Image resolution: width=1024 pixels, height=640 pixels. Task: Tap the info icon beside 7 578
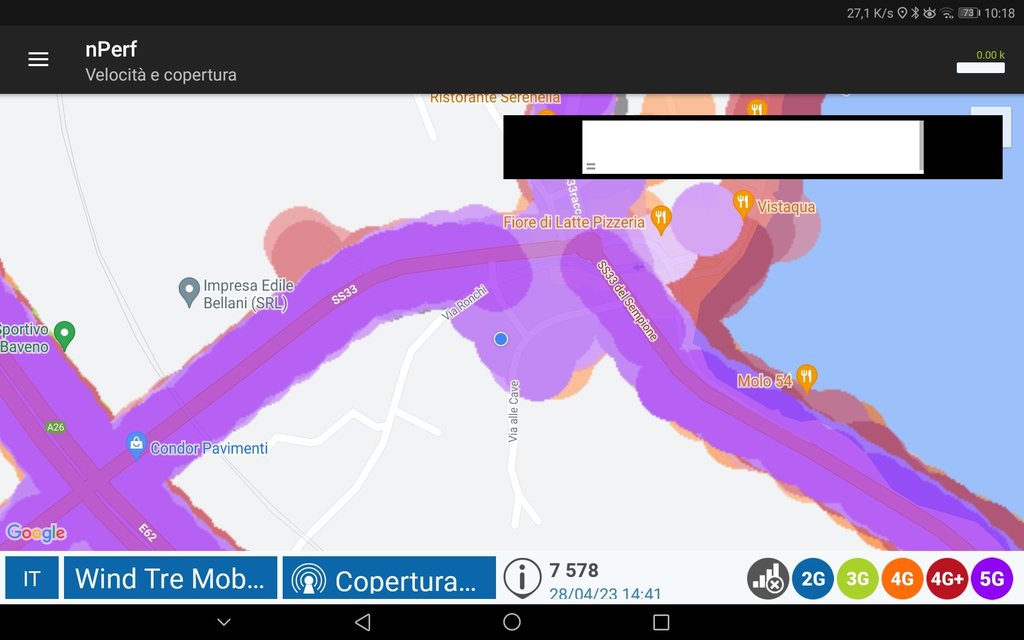click(522, 578)
